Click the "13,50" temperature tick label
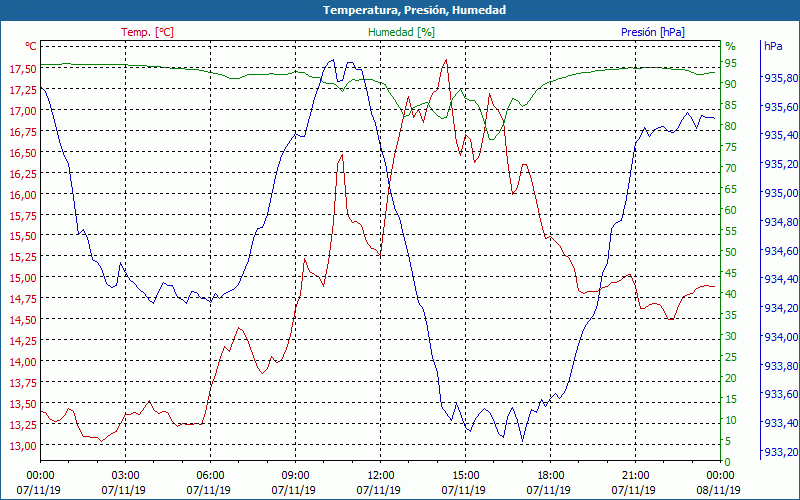The height and width of the screenshot is (500, 800). tap(23, 404)
